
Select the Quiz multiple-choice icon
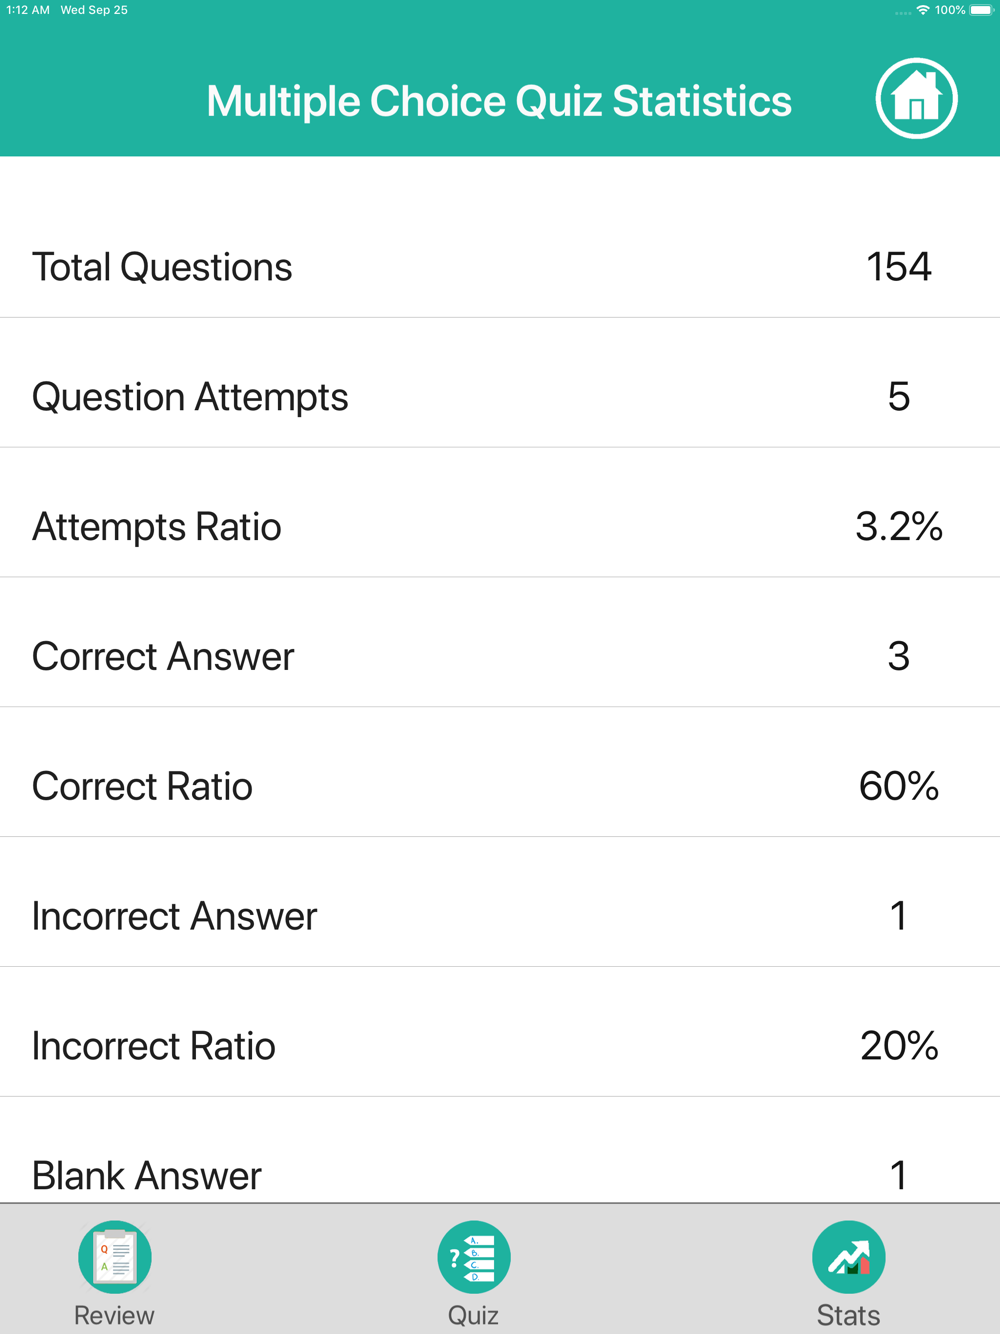coord(473,1257)
